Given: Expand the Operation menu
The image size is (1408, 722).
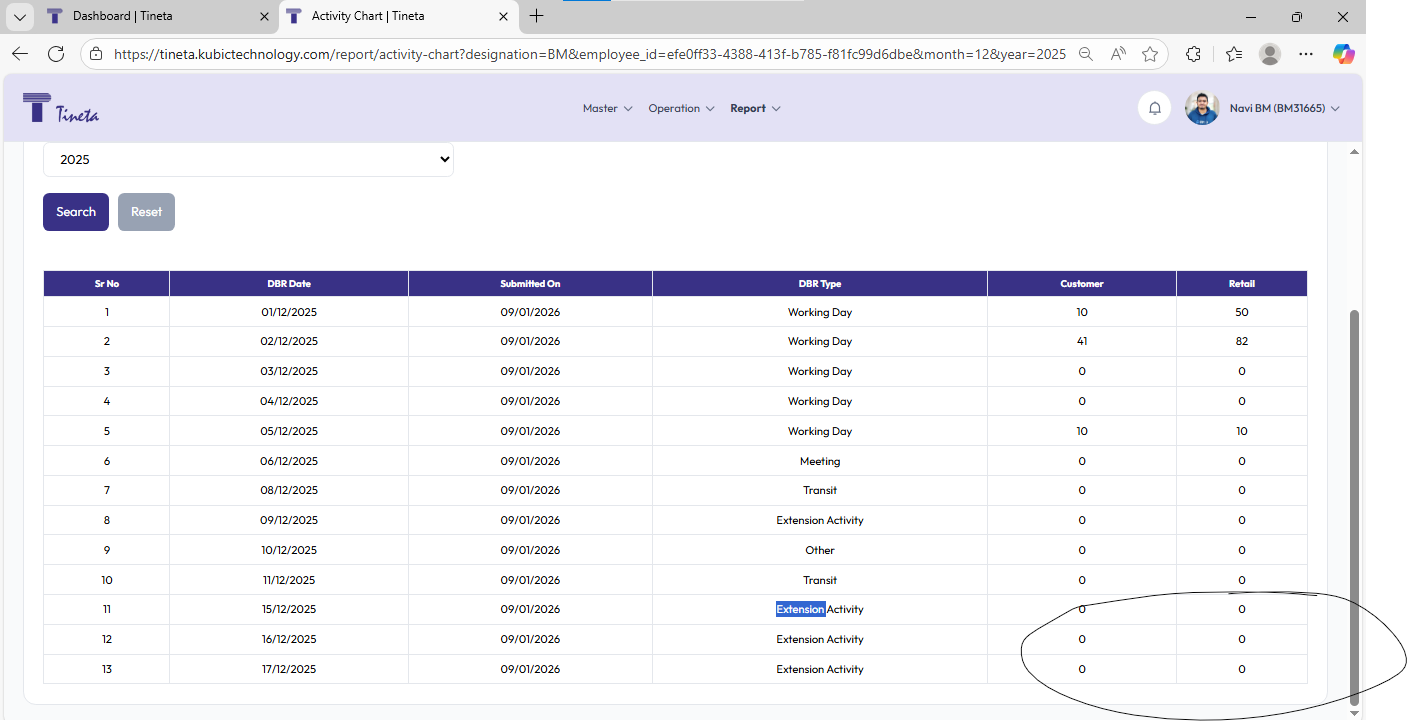Looking at the screenshot, I should tap(681, 108).
